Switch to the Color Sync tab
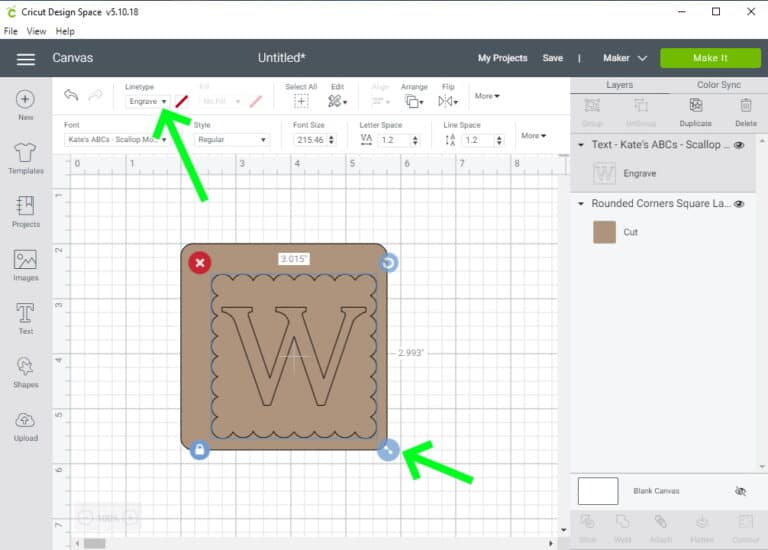This screenshot has height=550, width=768. [718, 85]
